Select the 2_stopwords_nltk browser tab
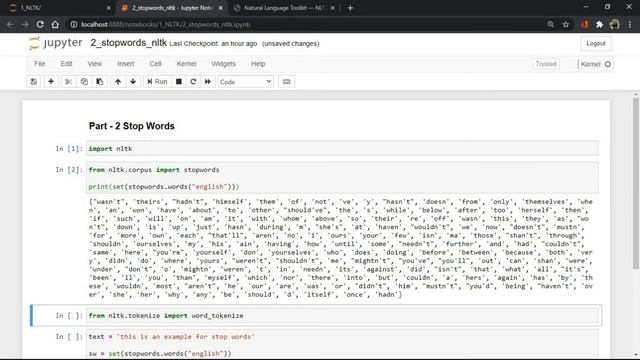The height and width of the screenshot is (360, 640). coord(171,8)
